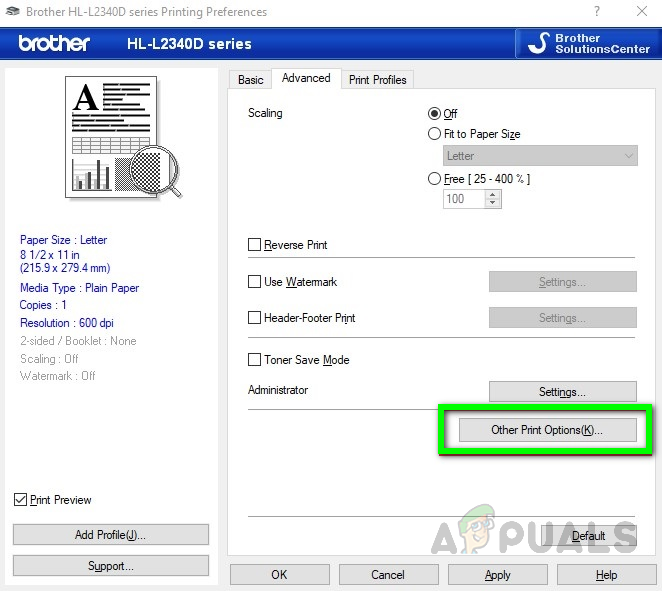Open the Help button

pos(607,575)
